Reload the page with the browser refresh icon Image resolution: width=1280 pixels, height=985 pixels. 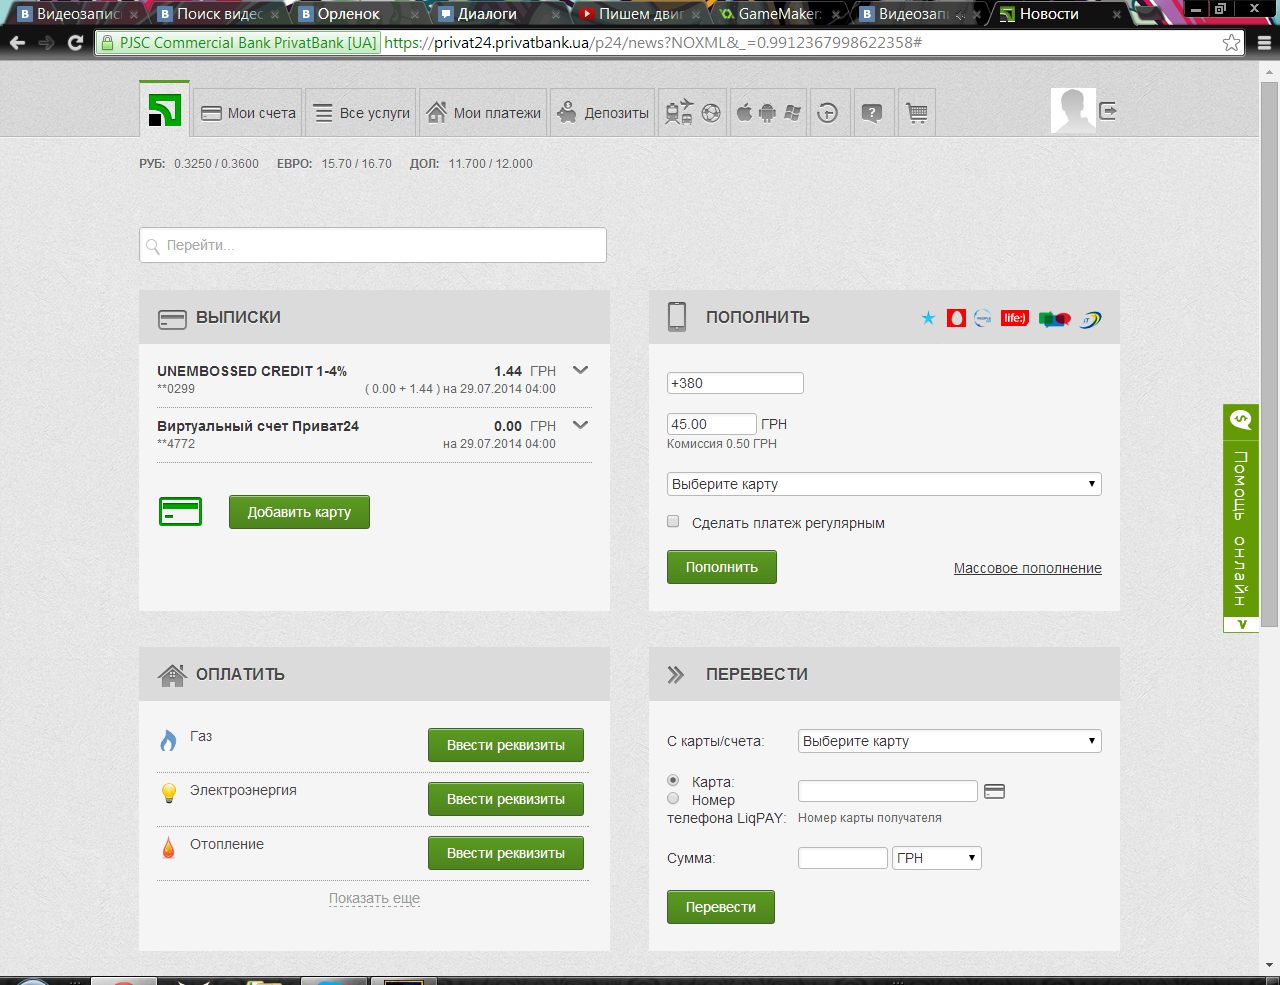(75, 43)
